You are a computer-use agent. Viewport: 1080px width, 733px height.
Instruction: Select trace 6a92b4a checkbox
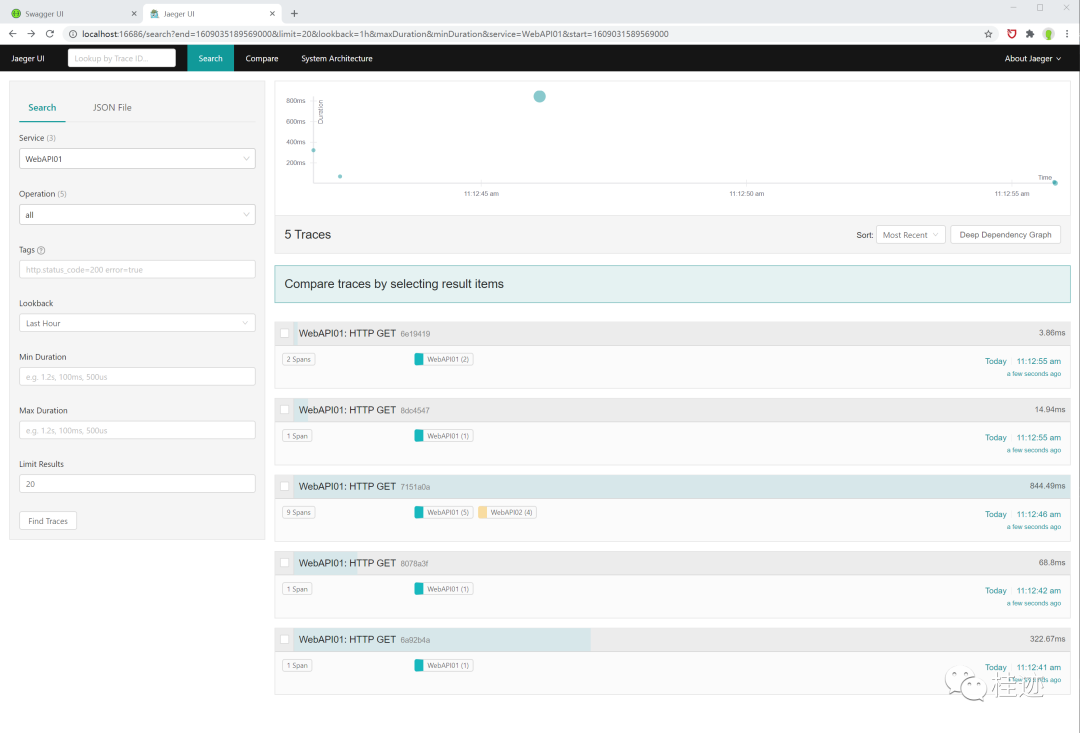pyautogui.click(x=284, y=639)
